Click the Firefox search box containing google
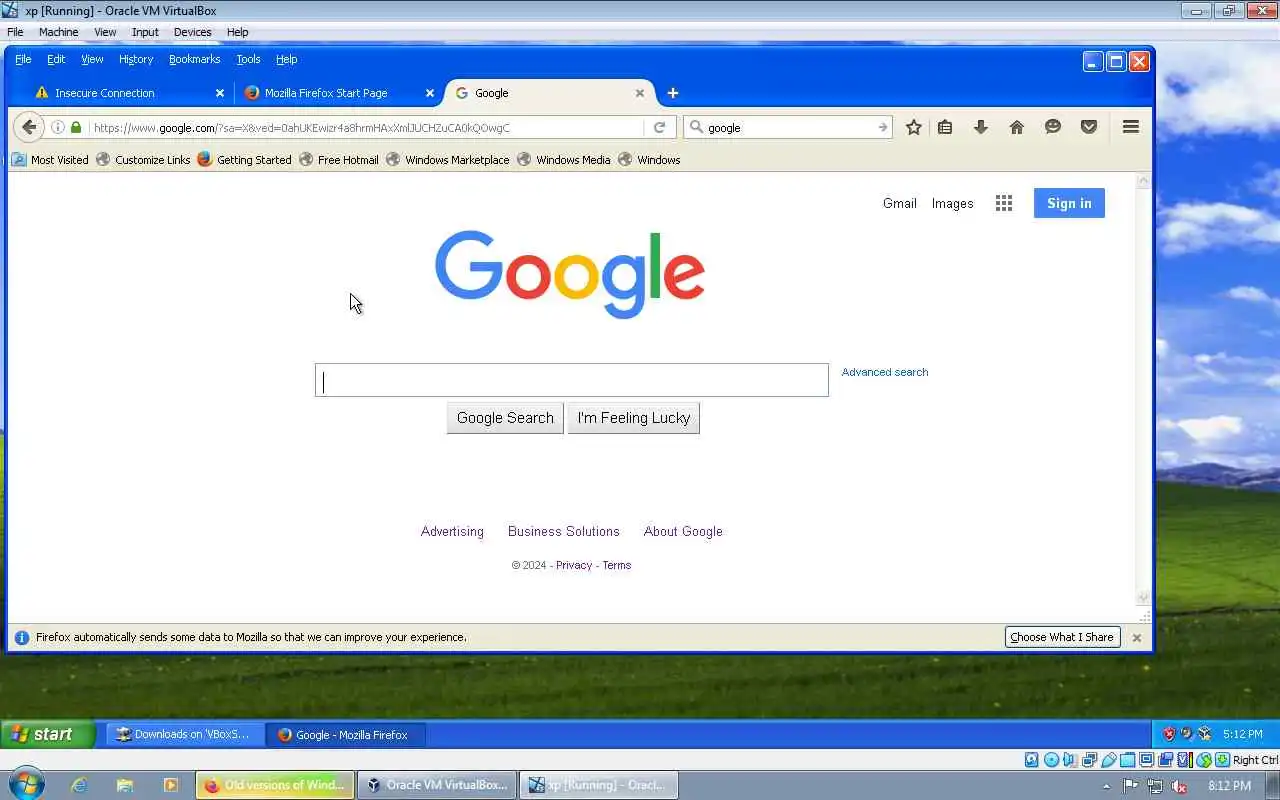This screenshot has height=800, width=1280. [790, 127]
